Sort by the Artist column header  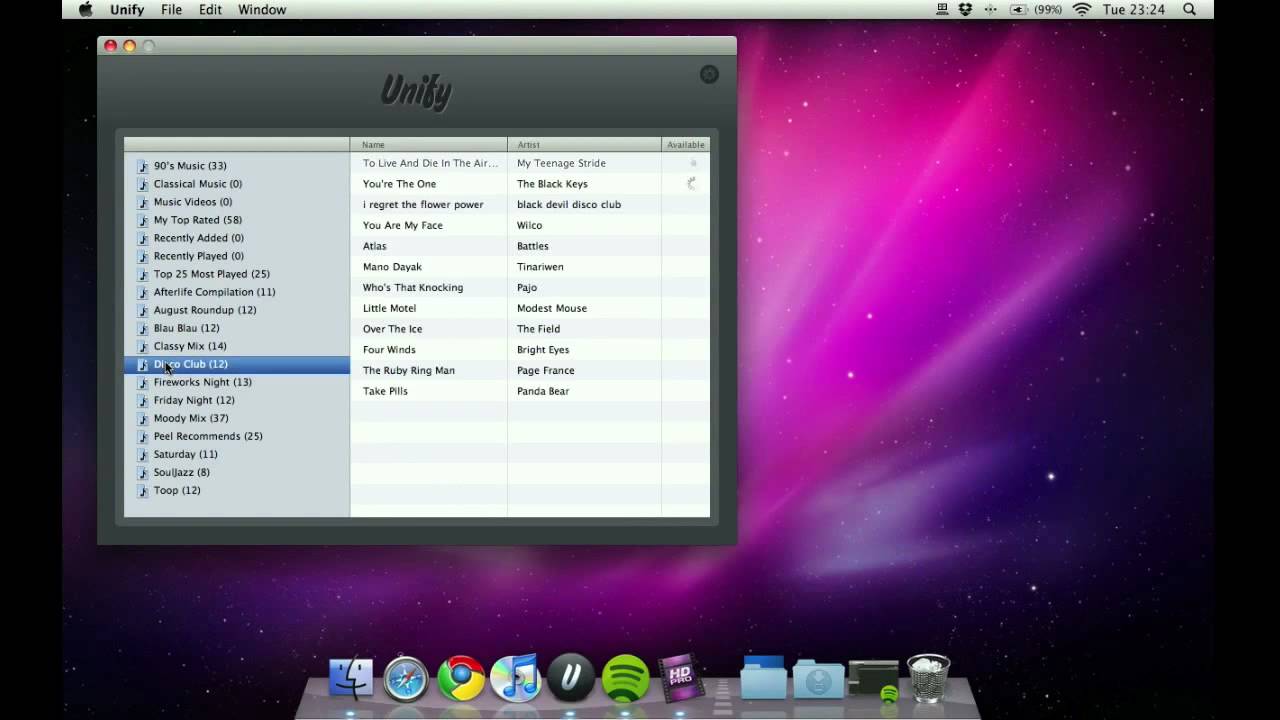tap(584, 144)
